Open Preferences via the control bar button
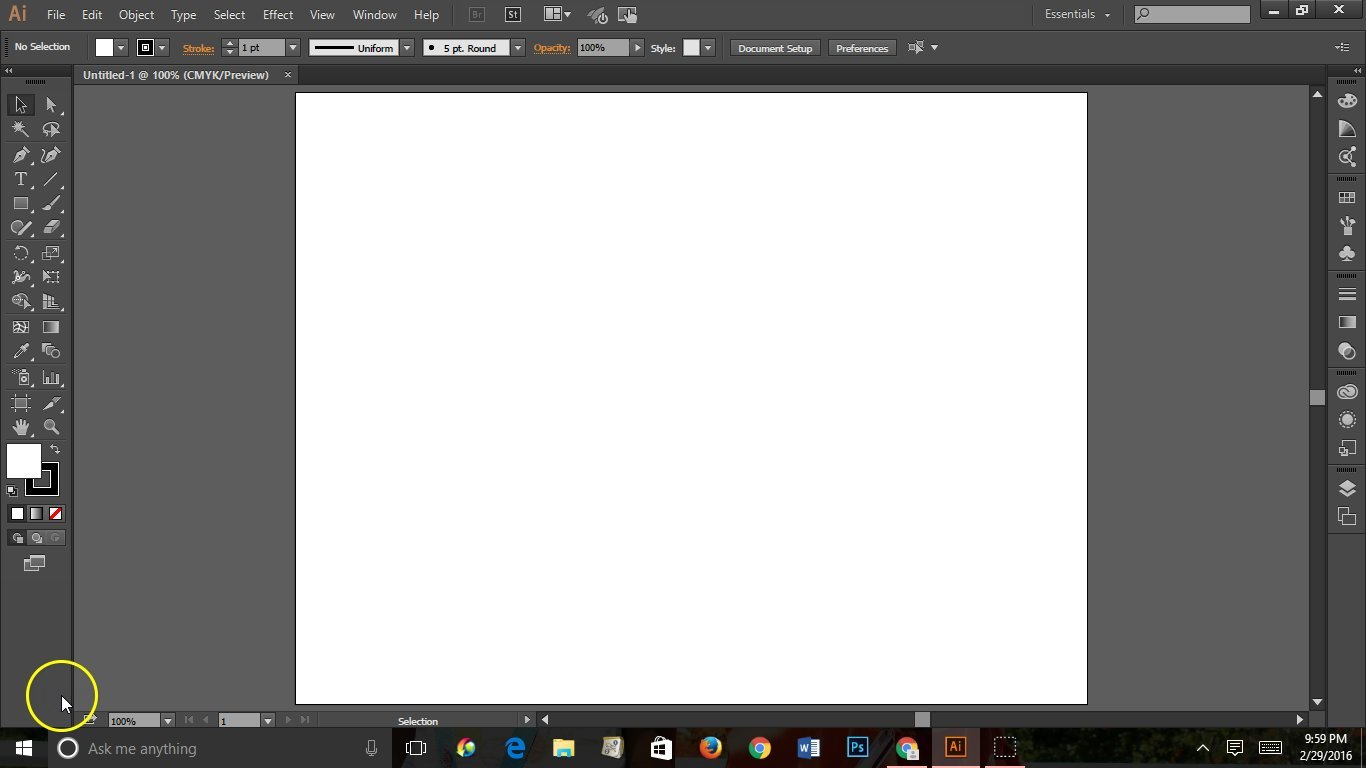 tap(861, 47)
